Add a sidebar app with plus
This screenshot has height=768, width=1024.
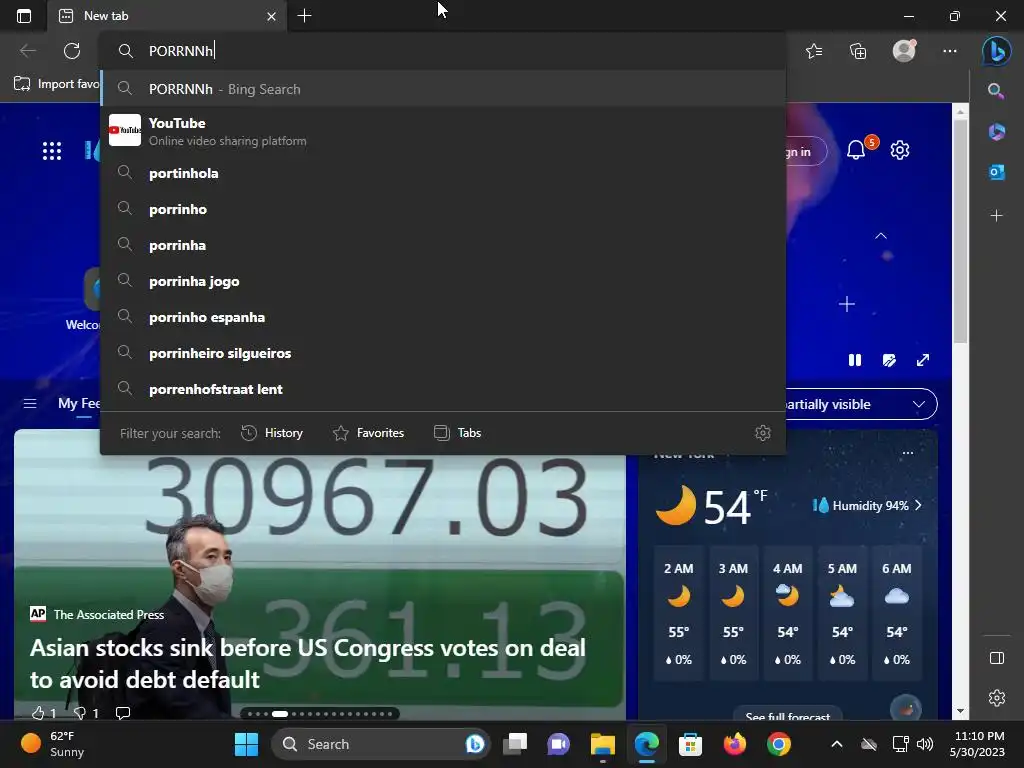(x=997, y=216)
